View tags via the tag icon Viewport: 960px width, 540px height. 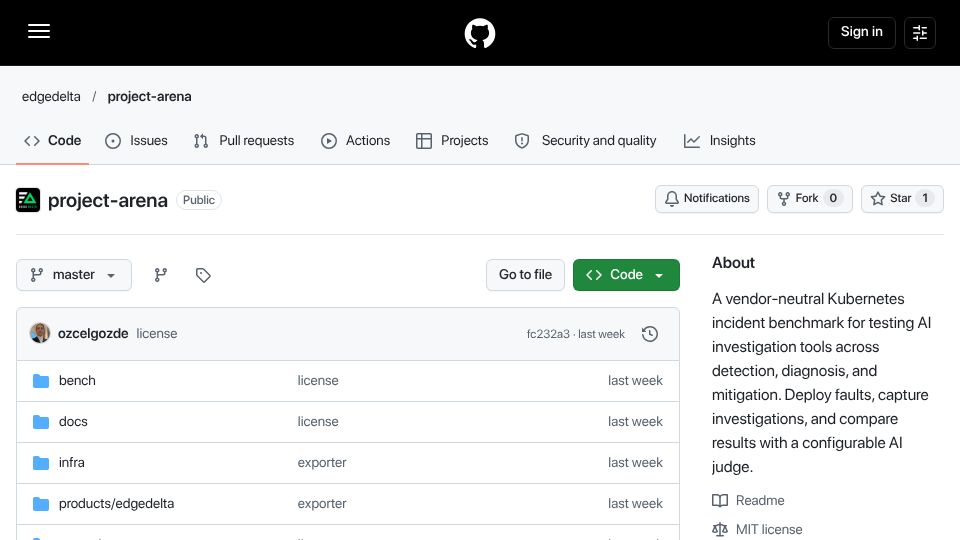(203, 275)
